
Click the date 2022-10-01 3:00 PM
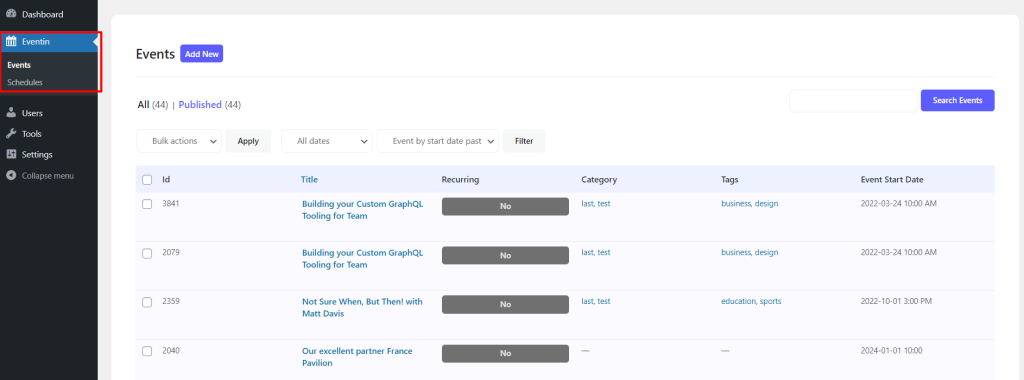(x=896, y=302)
